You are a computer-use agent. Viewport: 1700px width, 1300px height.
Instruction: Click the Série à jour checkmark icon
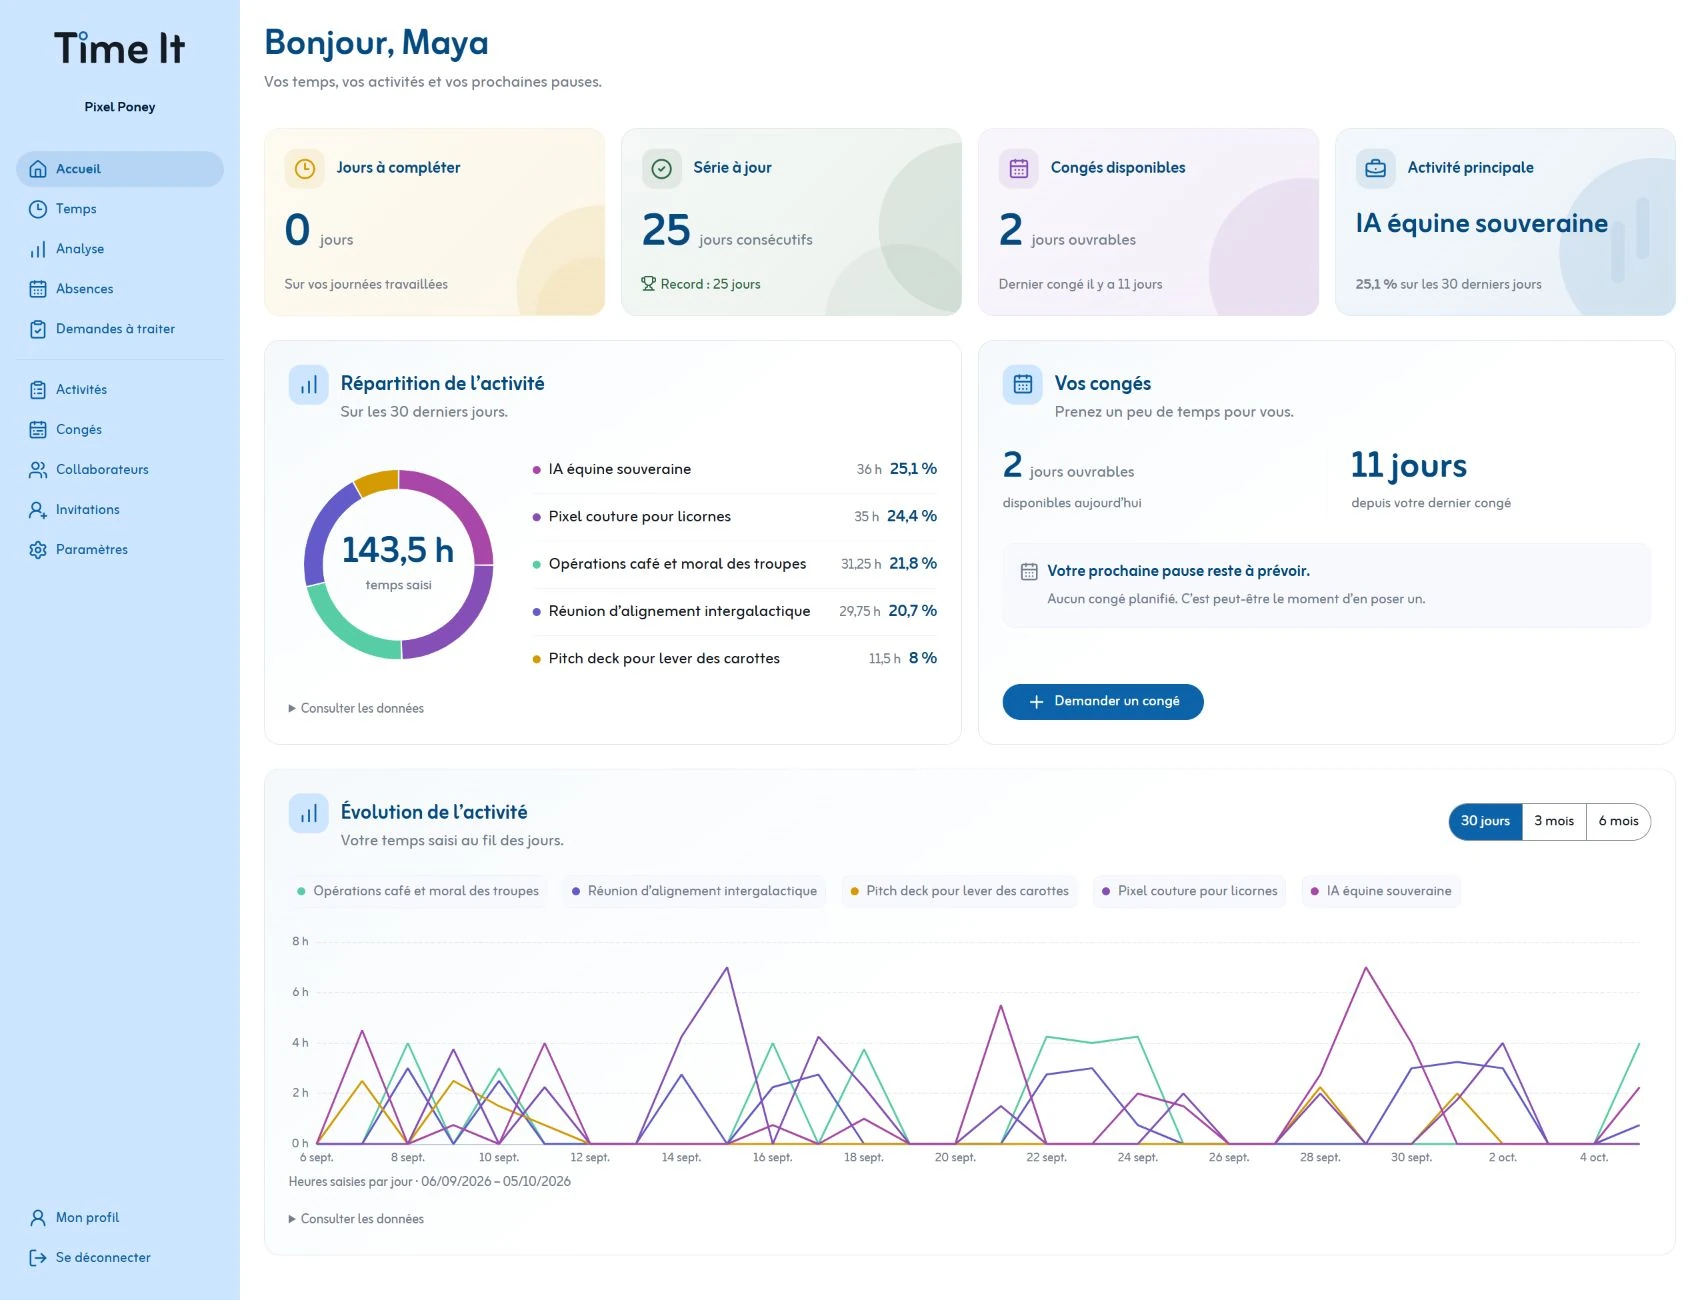point(661,169)
